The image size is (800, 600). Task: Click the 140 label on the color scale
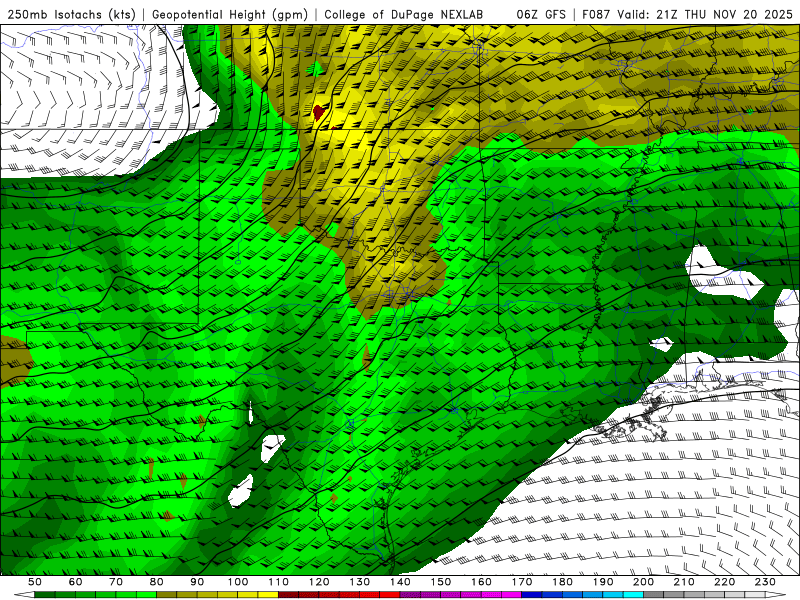point(400,582)
